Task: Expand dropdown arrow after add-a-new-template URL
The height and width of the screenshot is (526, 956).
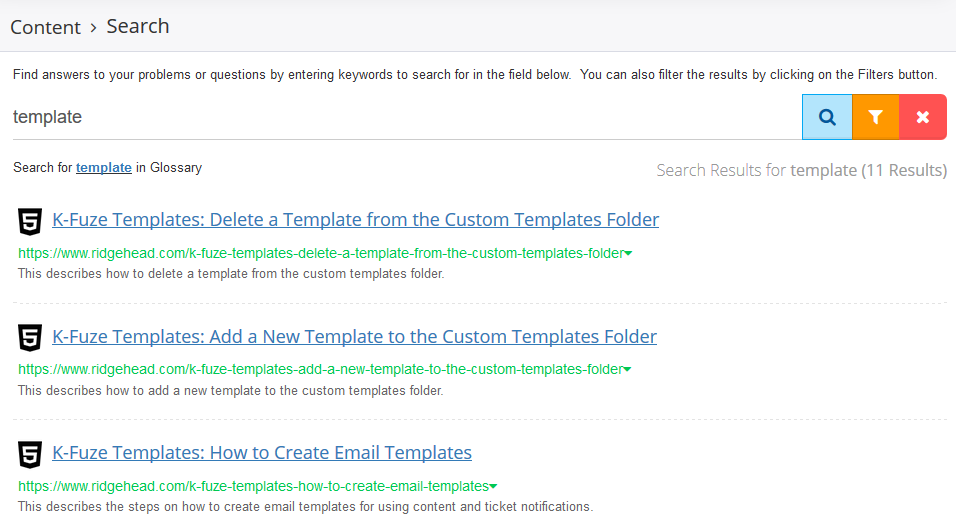Action: [627, 369]
